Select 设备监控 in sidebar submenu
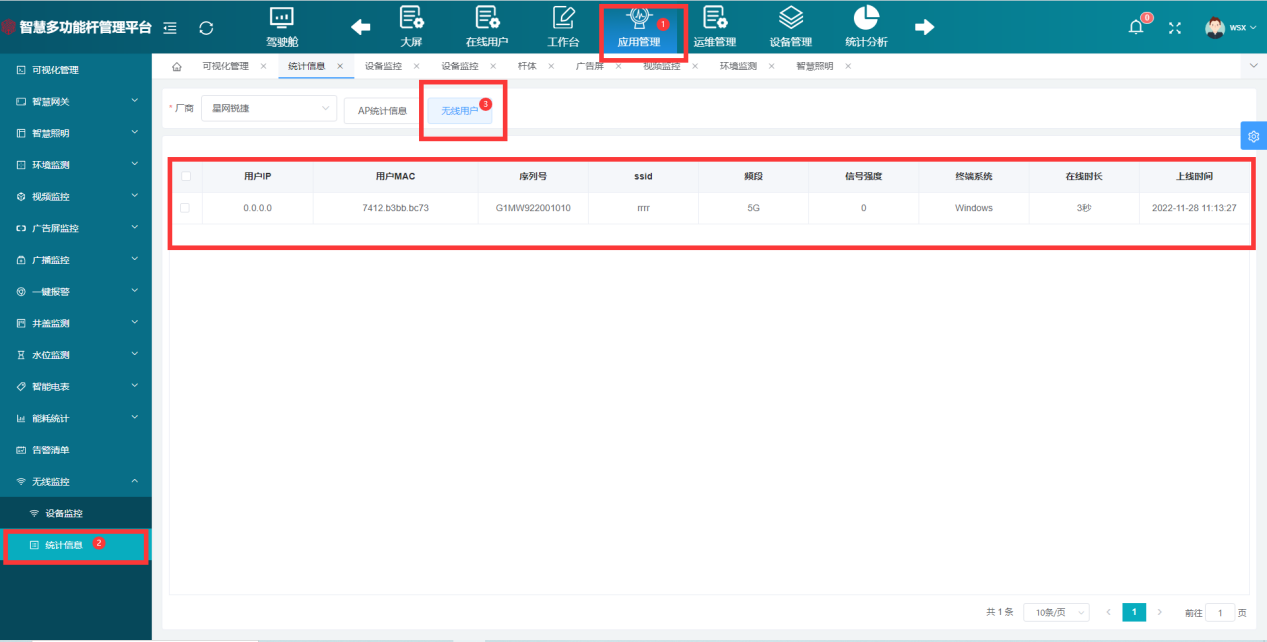 click(64, 514)
